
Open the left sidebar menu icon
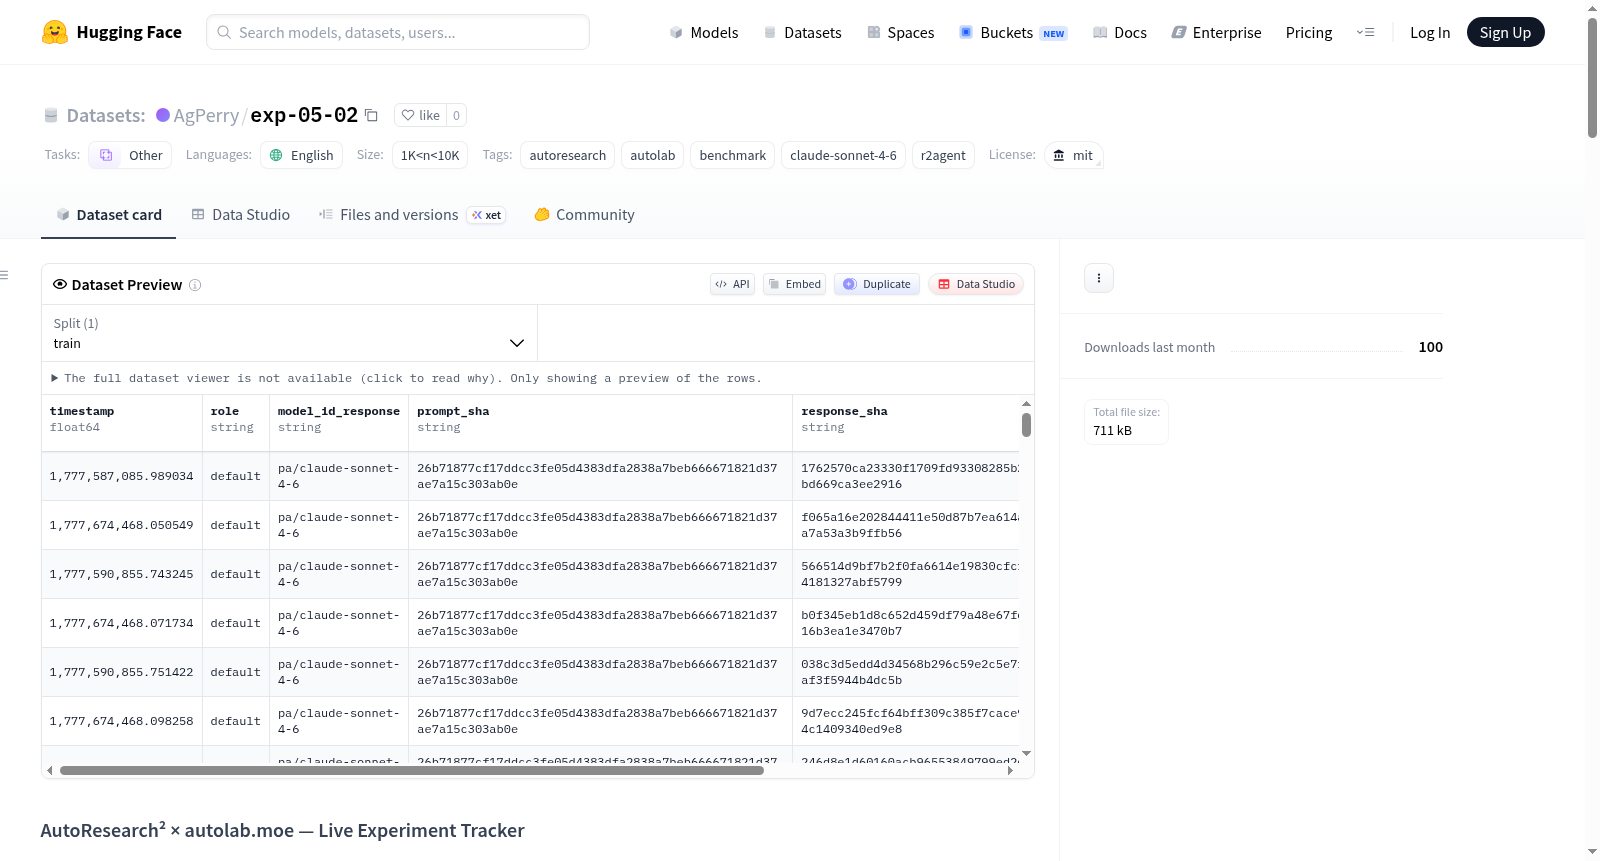[x=5, y=275]
